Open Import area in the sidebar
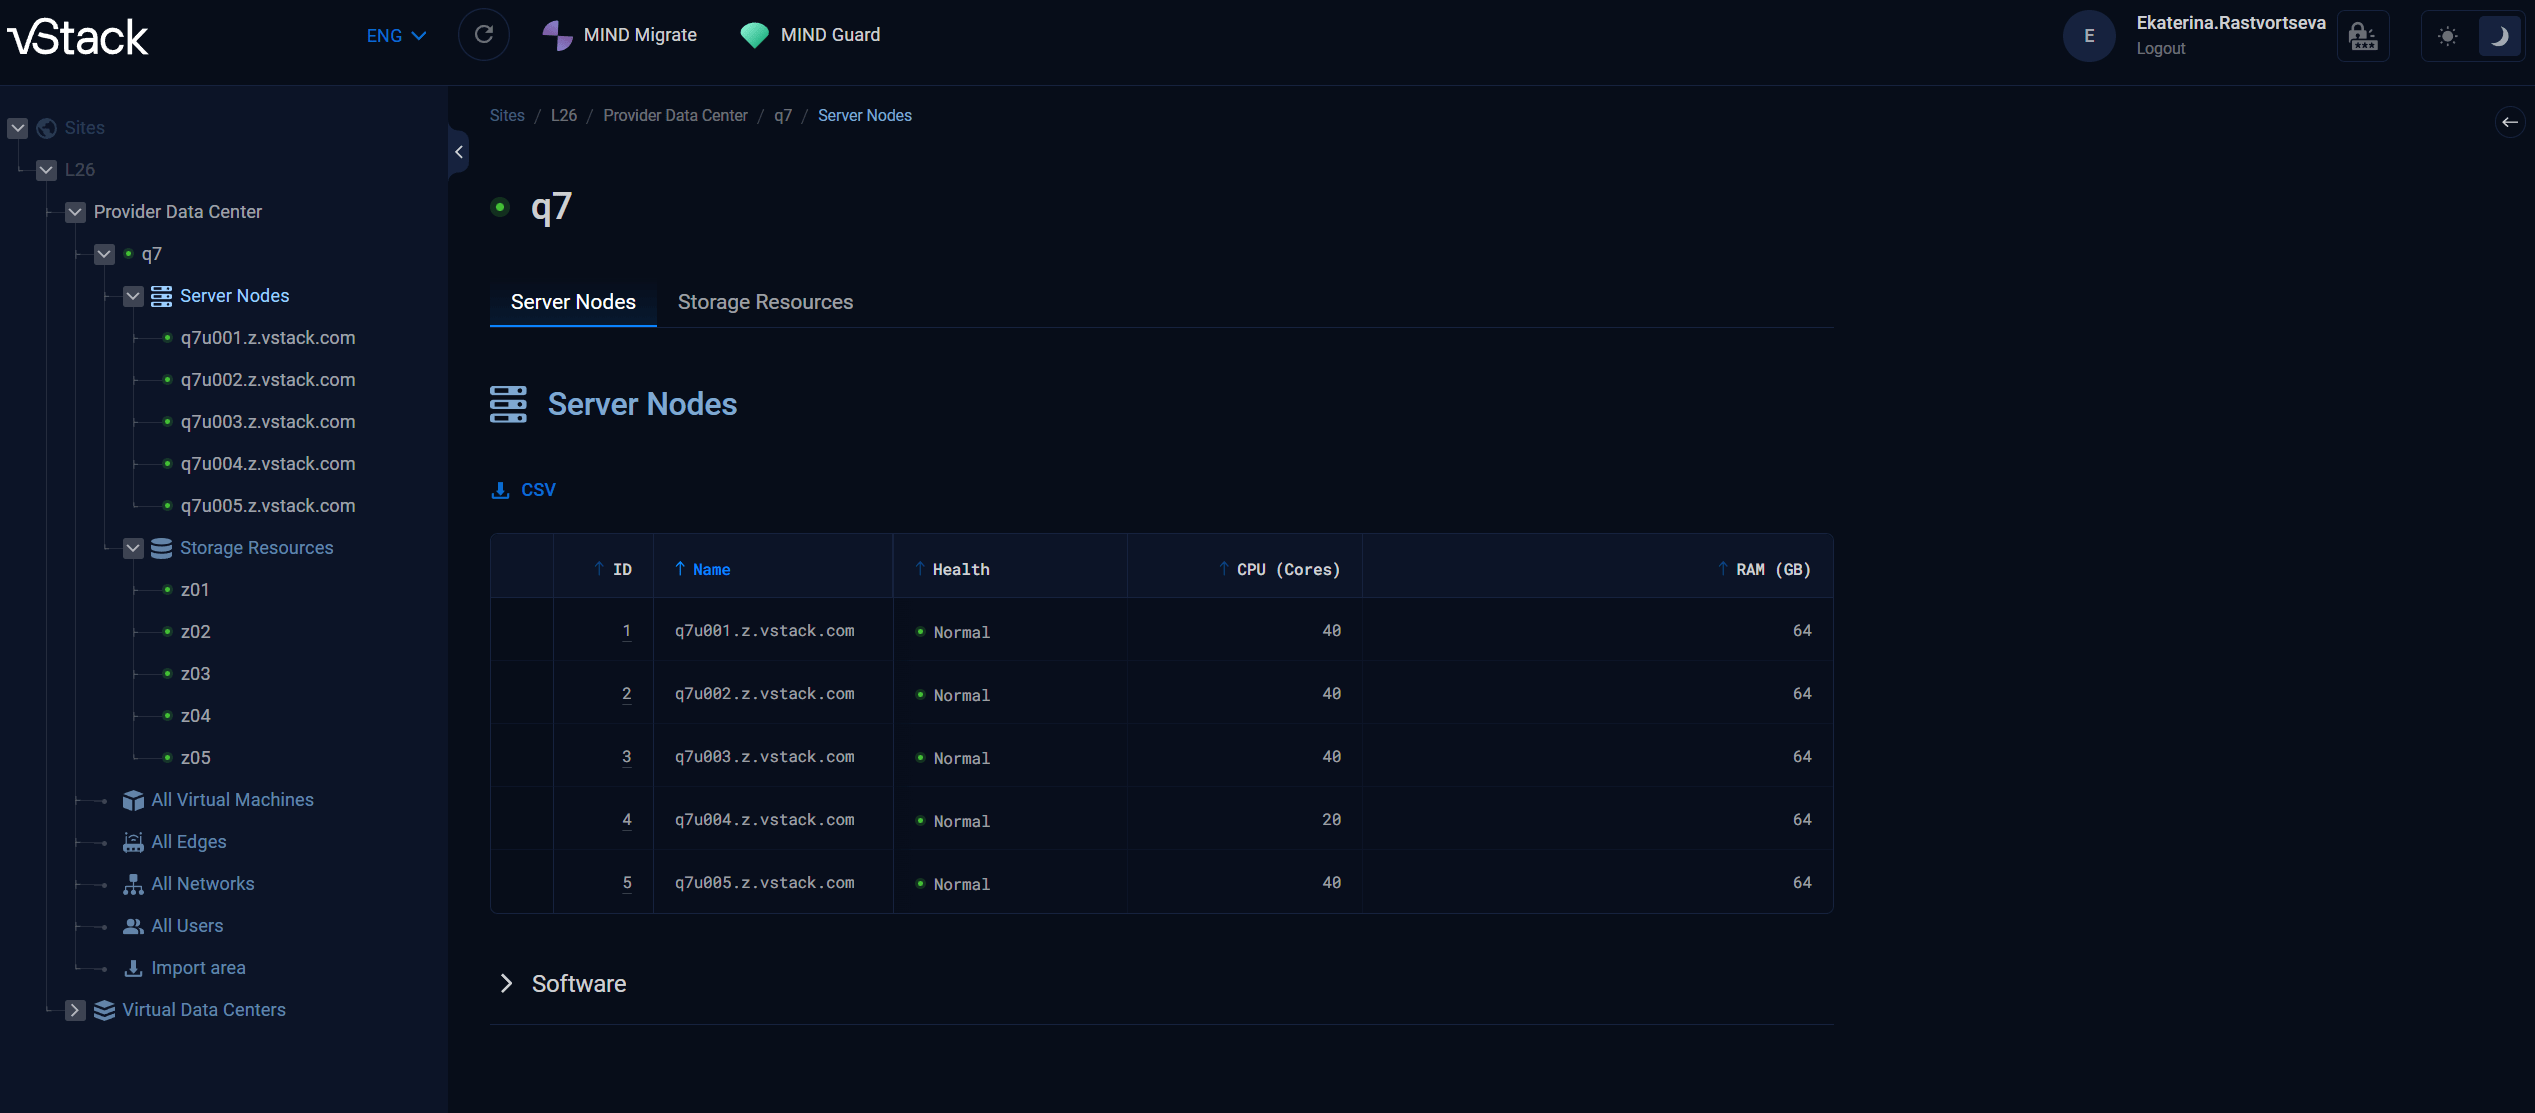This screenshot has width=2535, height=1113. (198, 968)
